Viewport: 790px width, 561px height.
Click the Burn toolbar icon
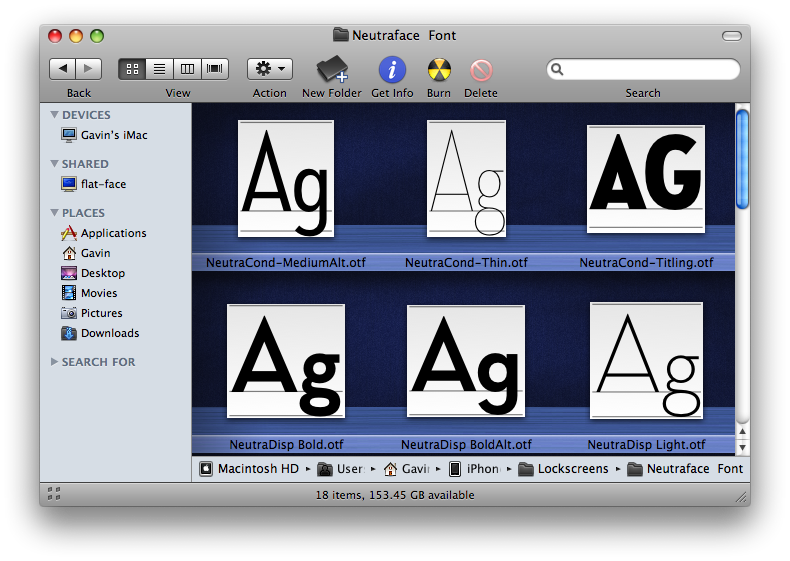click(439, 70)
